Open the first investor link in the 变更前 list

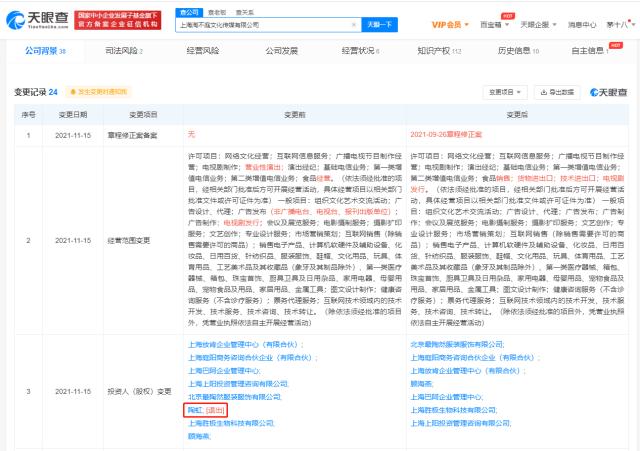pos(244,344)
